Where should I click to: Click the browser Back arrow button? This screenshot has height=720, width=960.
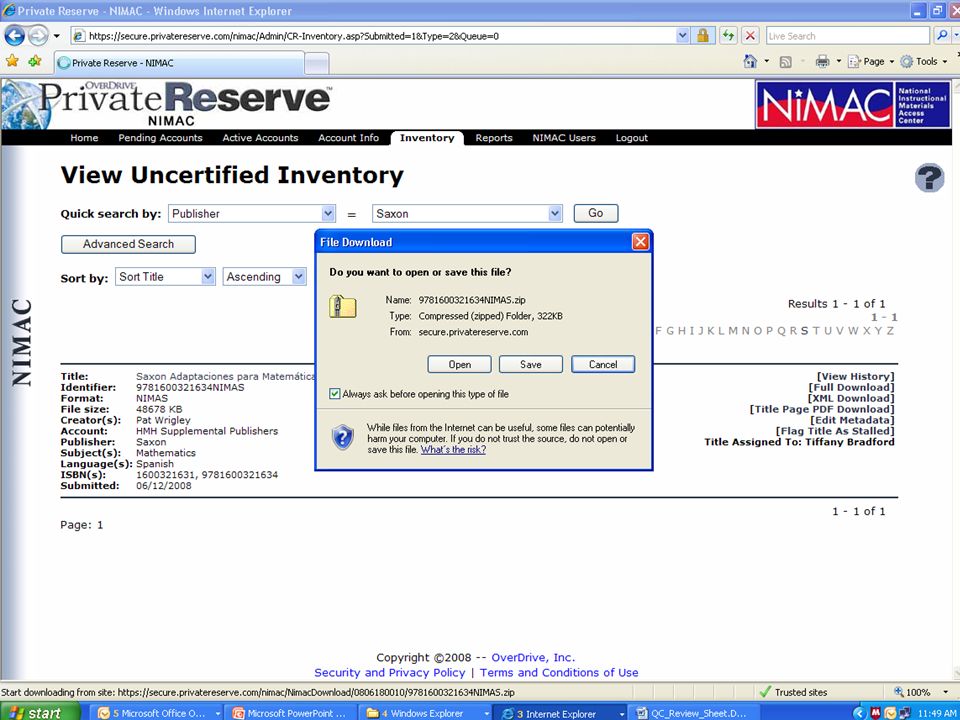tap(14, 36)
